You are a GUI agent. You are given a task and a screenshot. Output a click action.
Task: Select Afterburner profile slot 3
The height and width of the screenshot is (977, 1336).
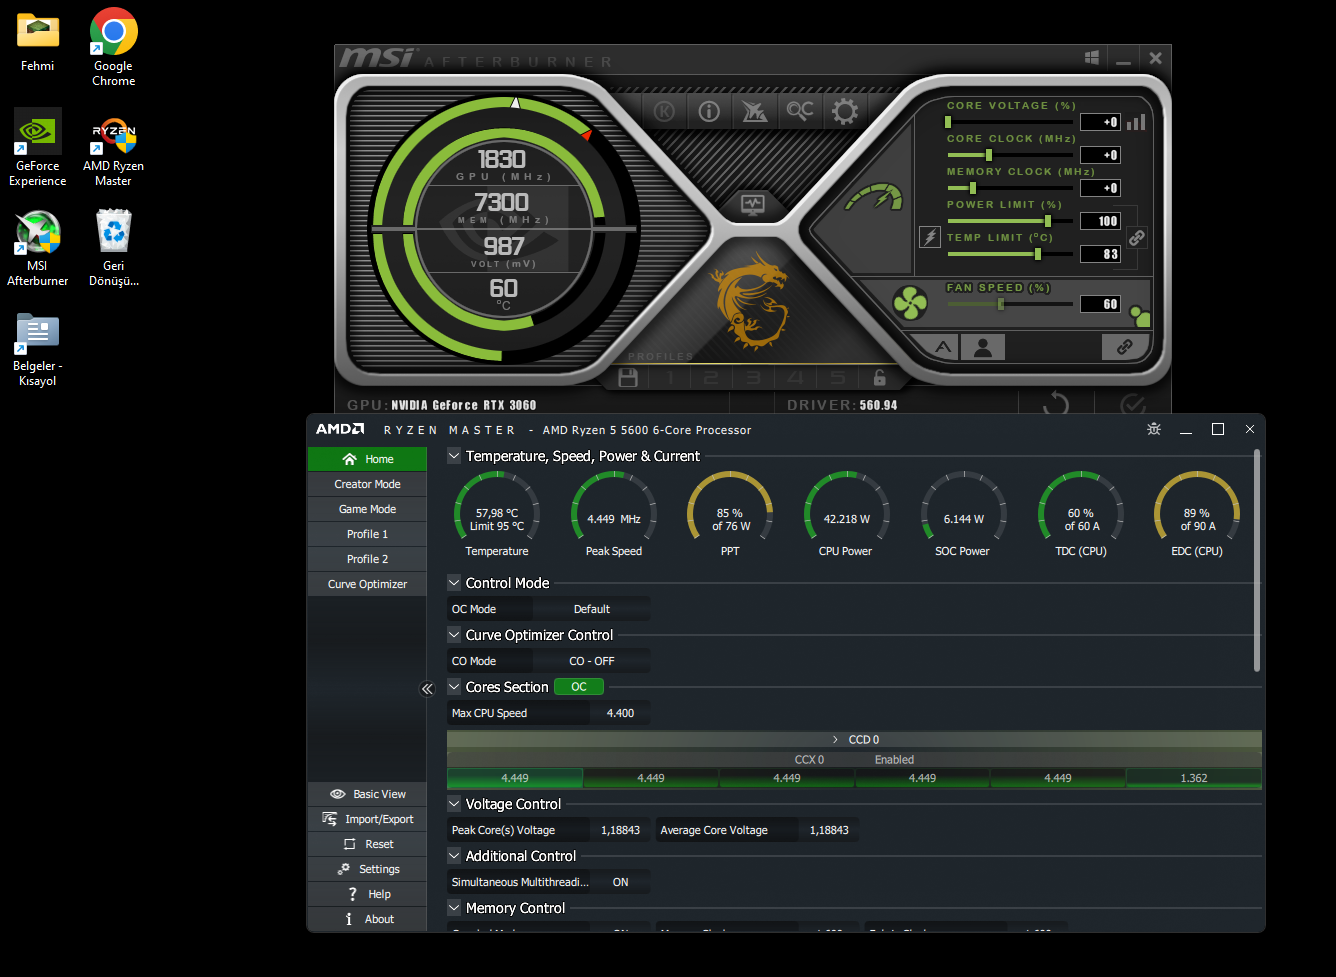753,378
